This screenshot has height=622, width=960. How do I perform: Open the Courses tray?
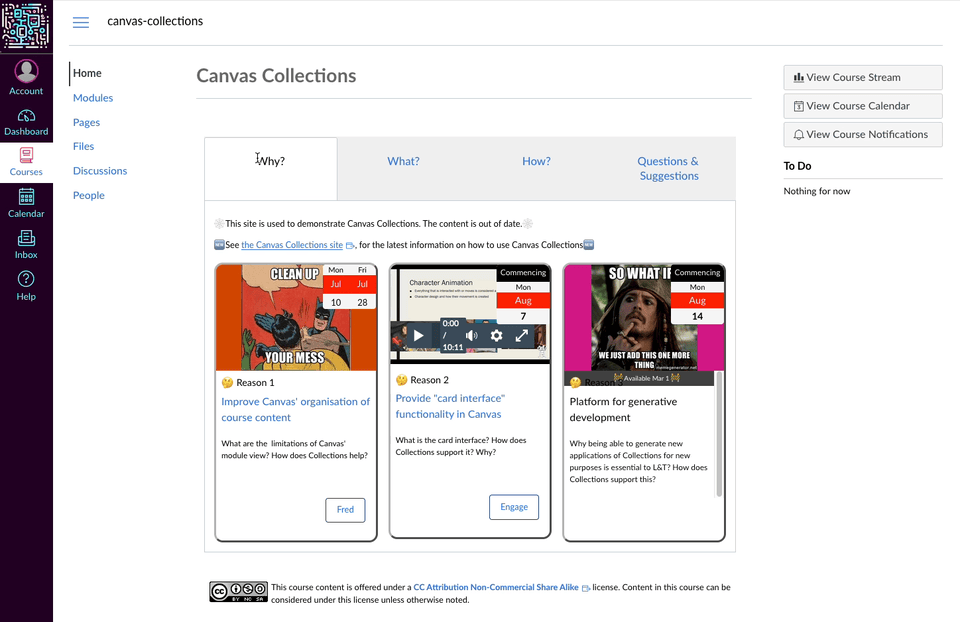pyautogui.click(x=26, y=162)
